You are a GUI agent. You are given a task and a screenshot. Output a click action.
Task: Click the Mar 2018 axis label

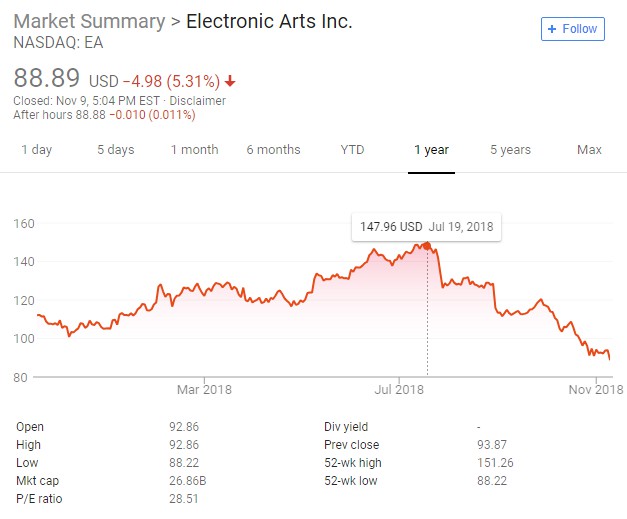tap(204, 389)
